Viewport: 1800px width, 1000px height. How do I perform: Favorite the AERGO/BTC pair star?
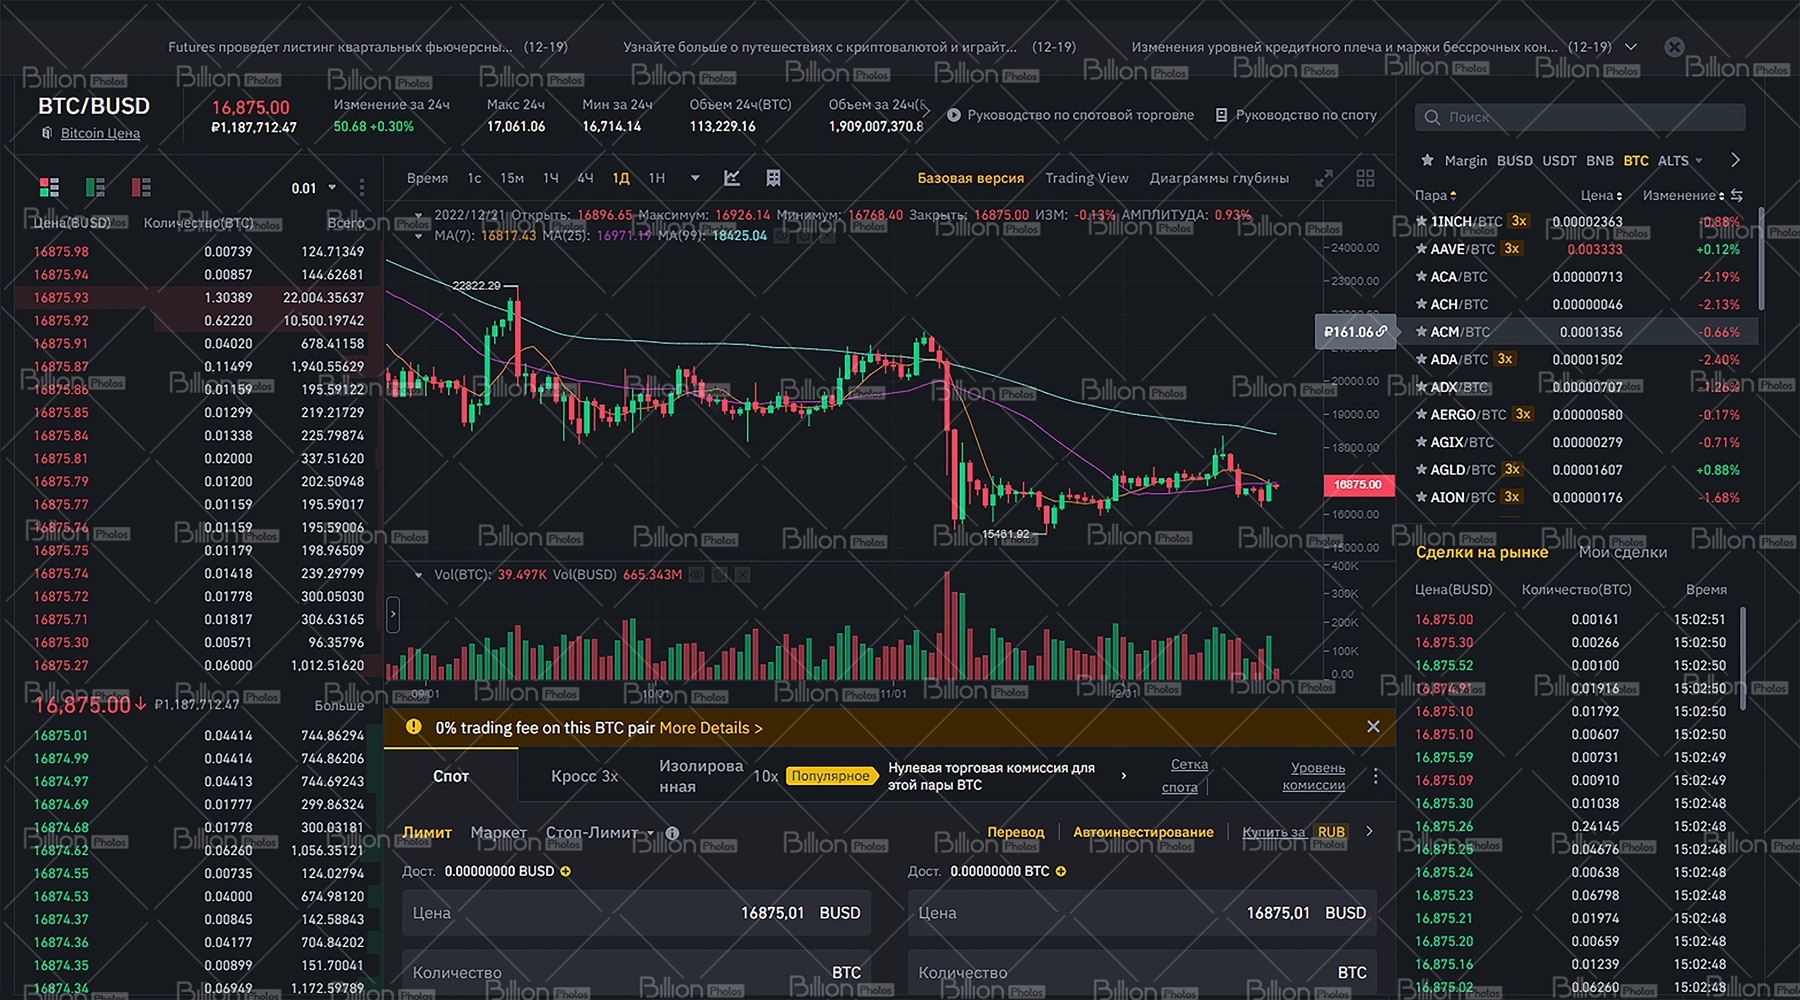point(1421,414)
